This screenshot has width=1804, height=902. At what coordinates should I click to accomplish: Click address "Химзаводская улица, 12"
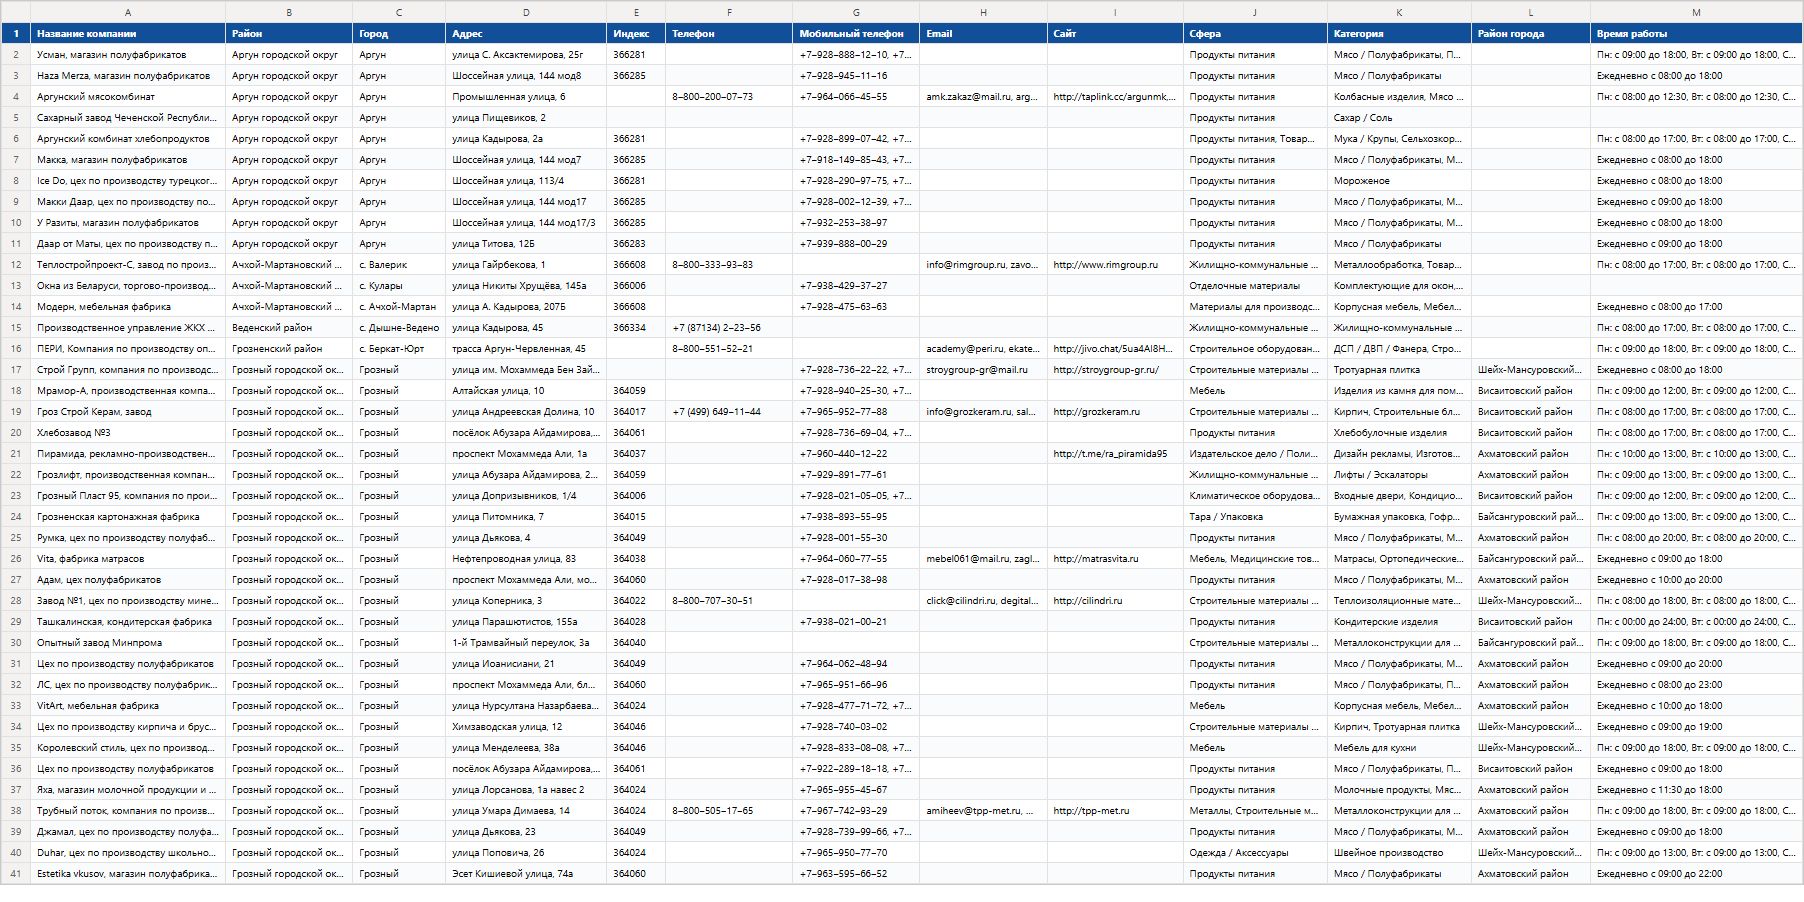(526, 727)
